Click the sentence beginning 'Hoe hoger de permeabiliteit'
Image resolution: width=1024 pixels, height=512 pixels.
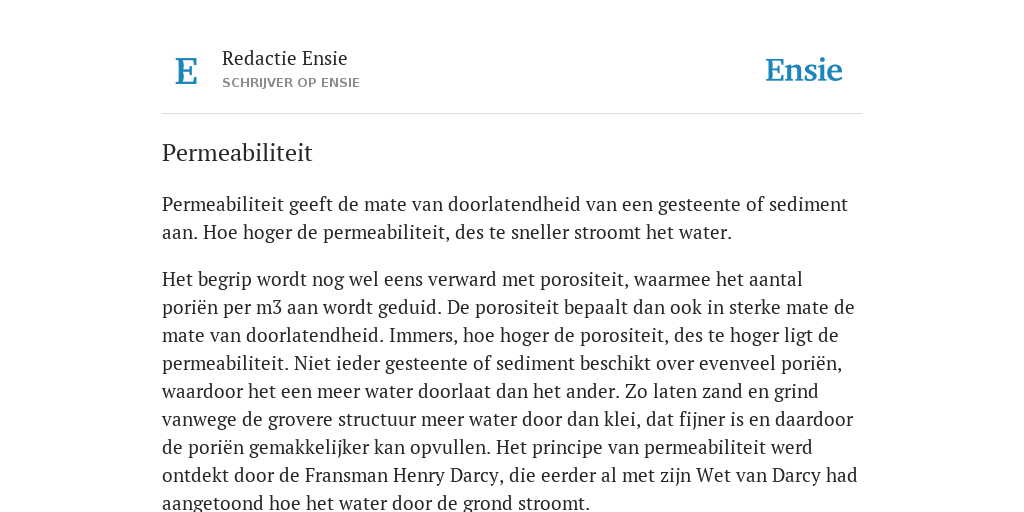[467, 232]
